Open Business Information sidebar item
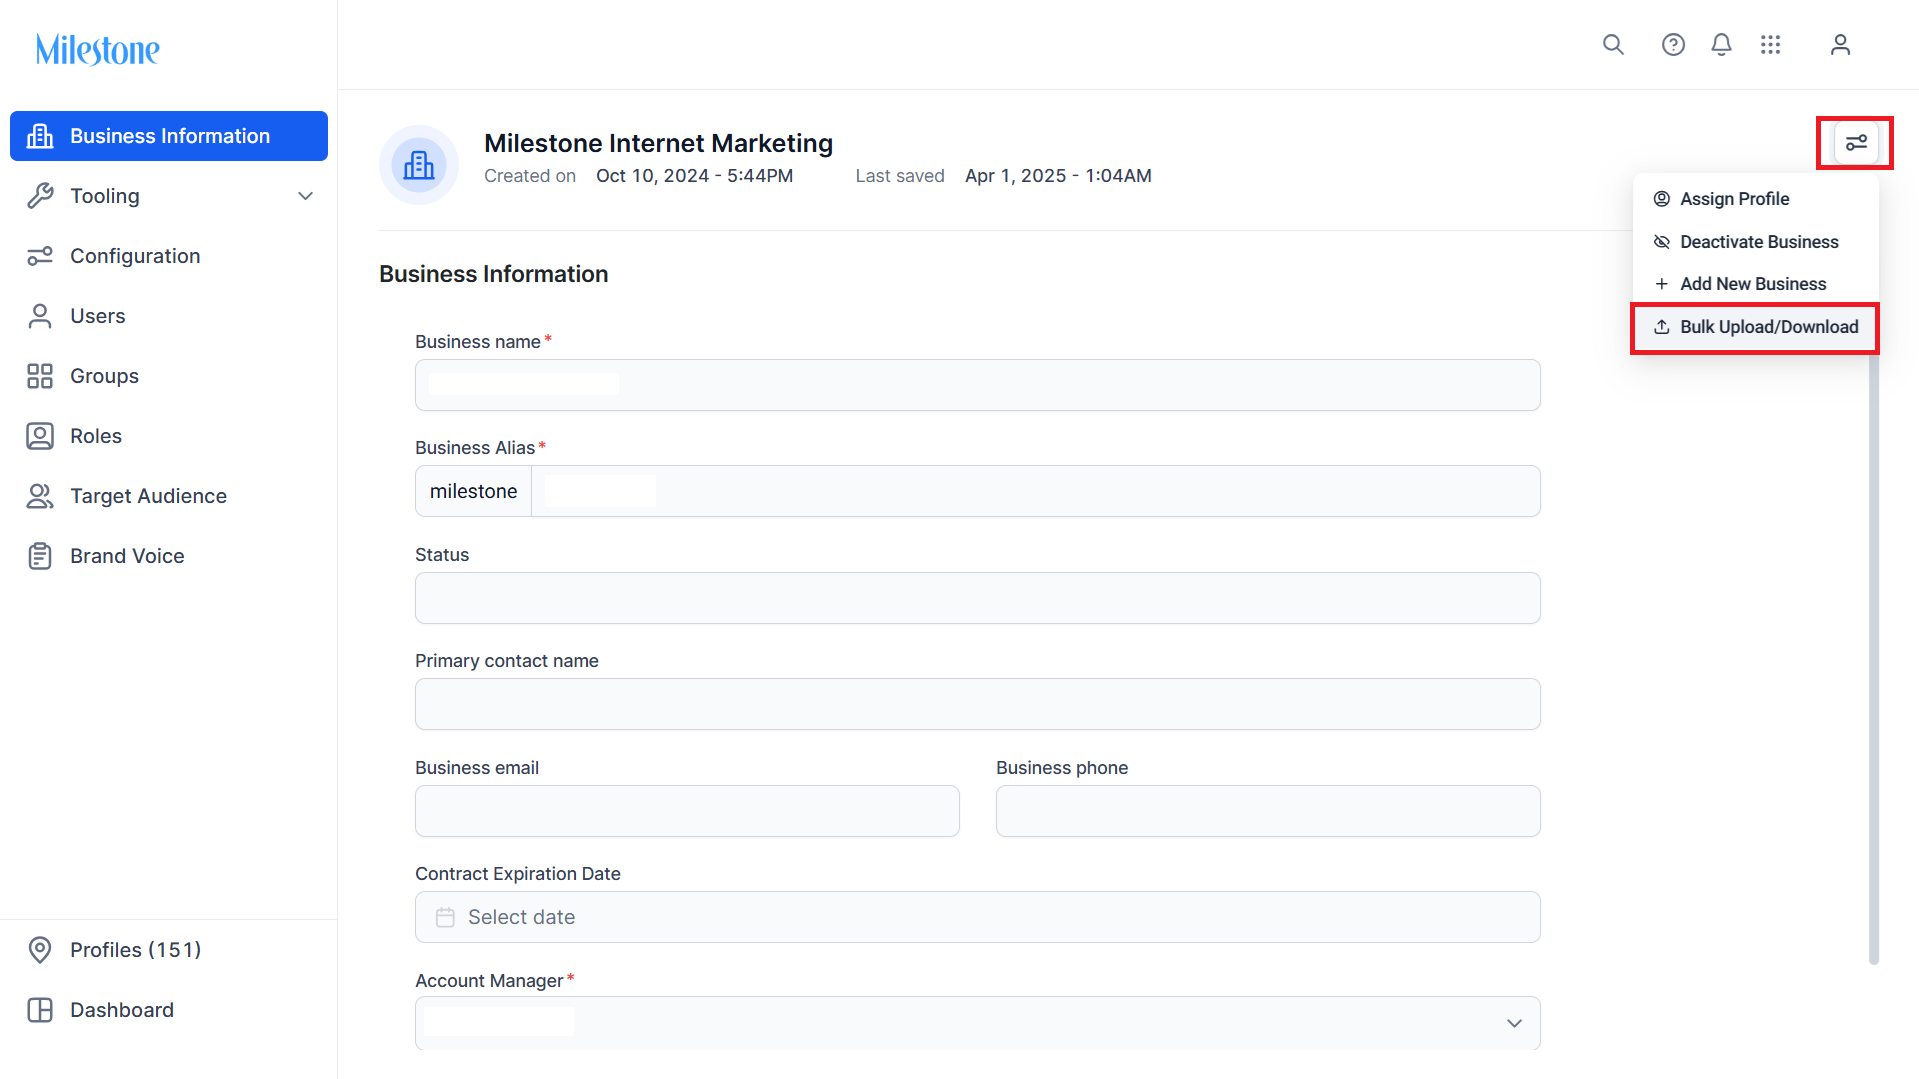 169,136
